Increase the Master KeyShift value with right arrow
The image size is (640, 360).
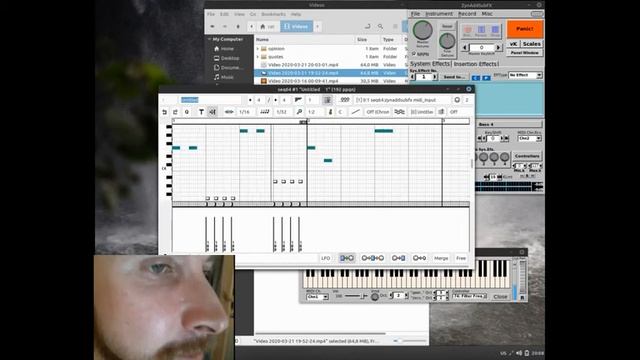498,48
